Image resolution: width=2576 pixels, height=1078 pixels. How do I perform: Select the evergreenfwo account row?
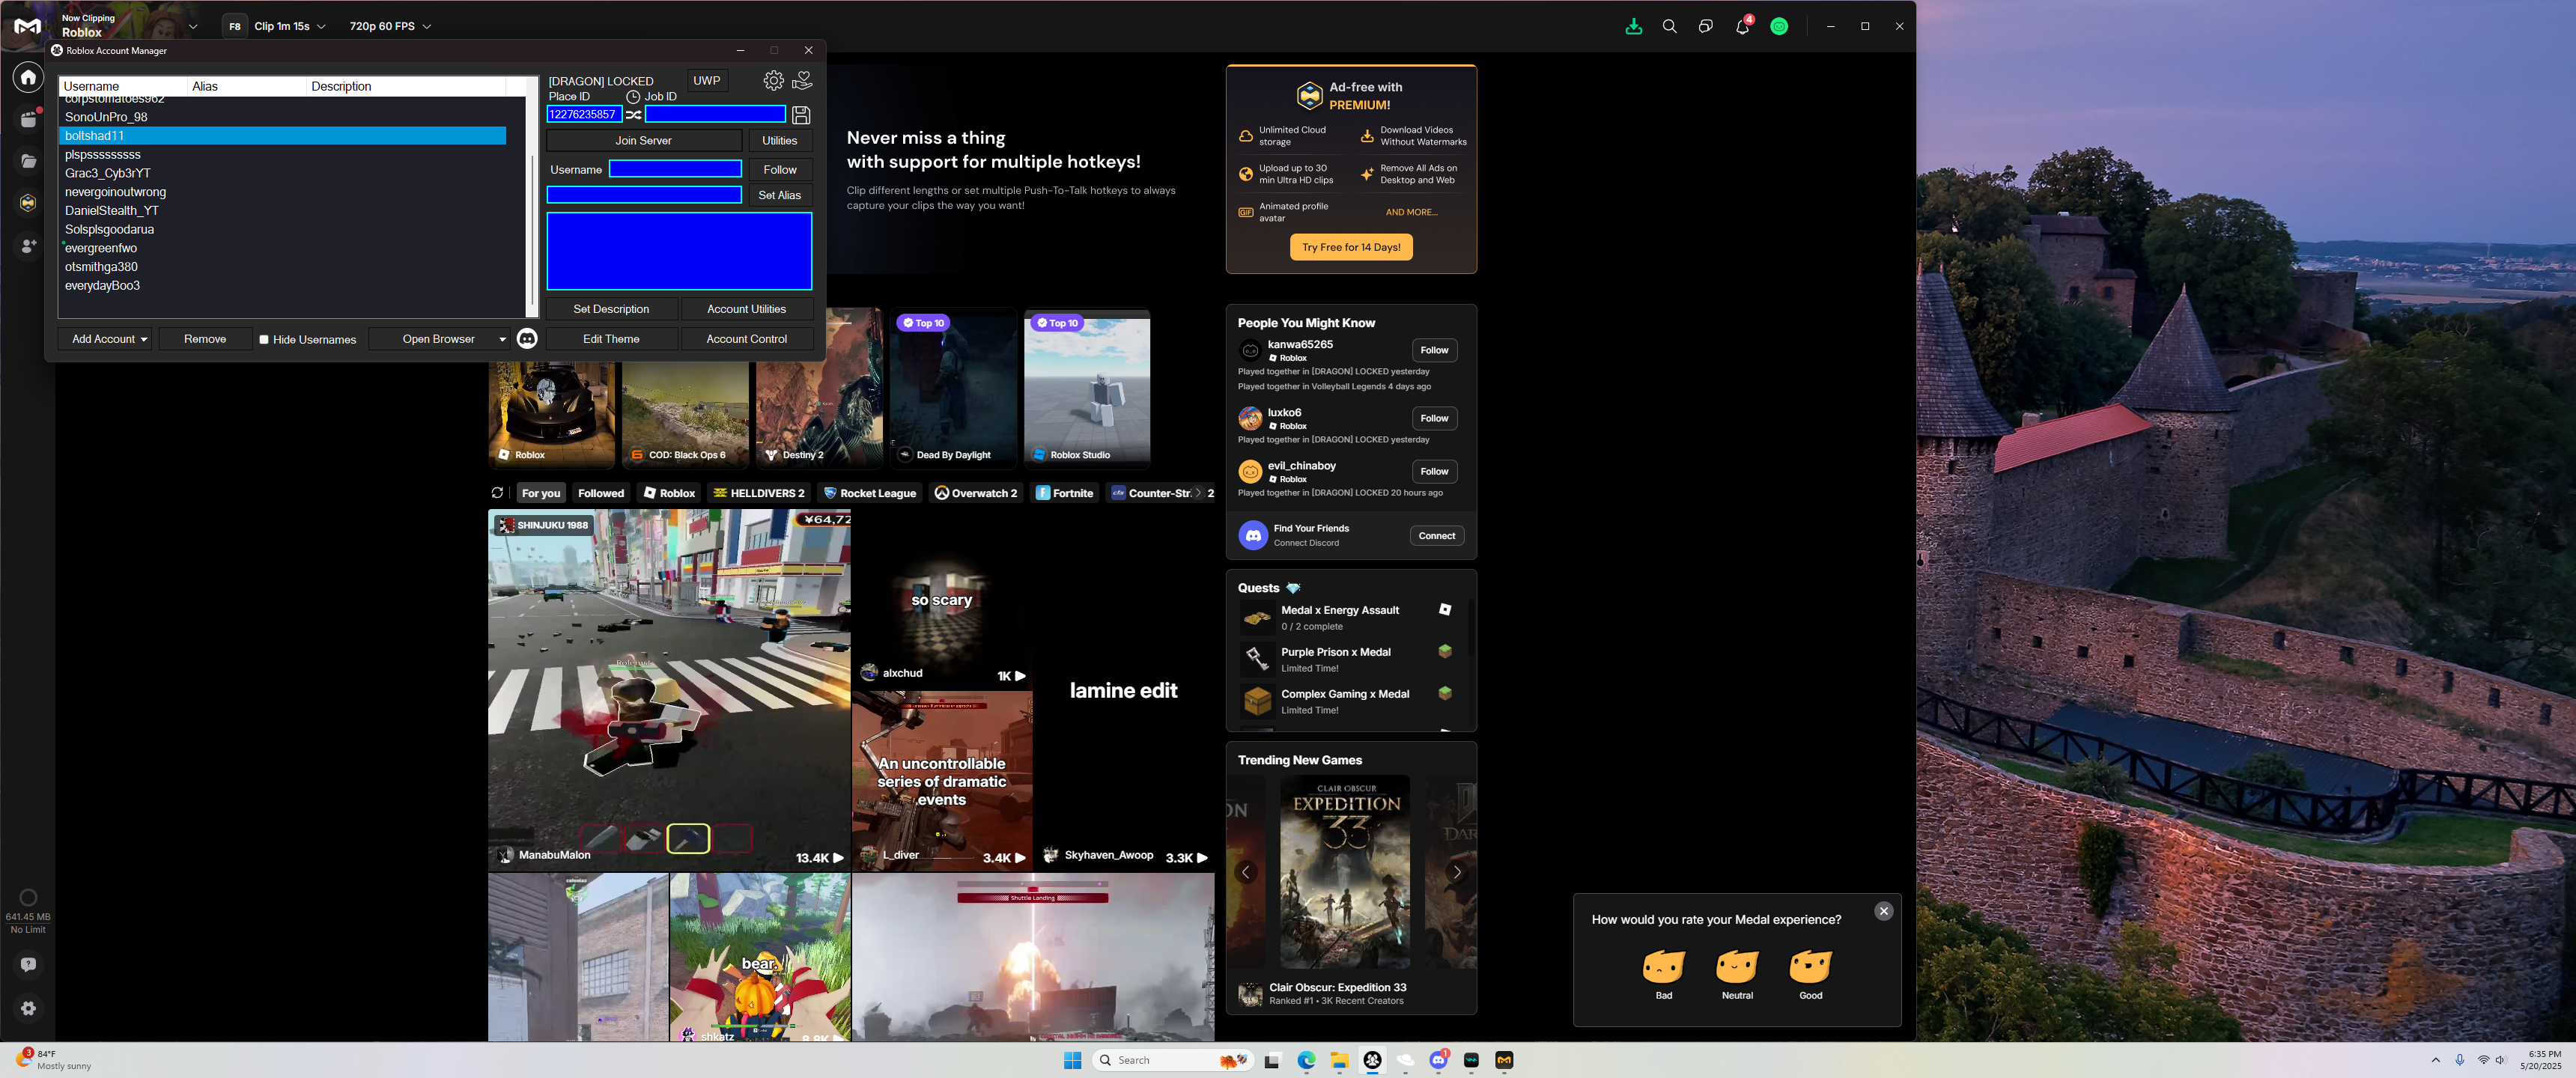tap(283, 248)
